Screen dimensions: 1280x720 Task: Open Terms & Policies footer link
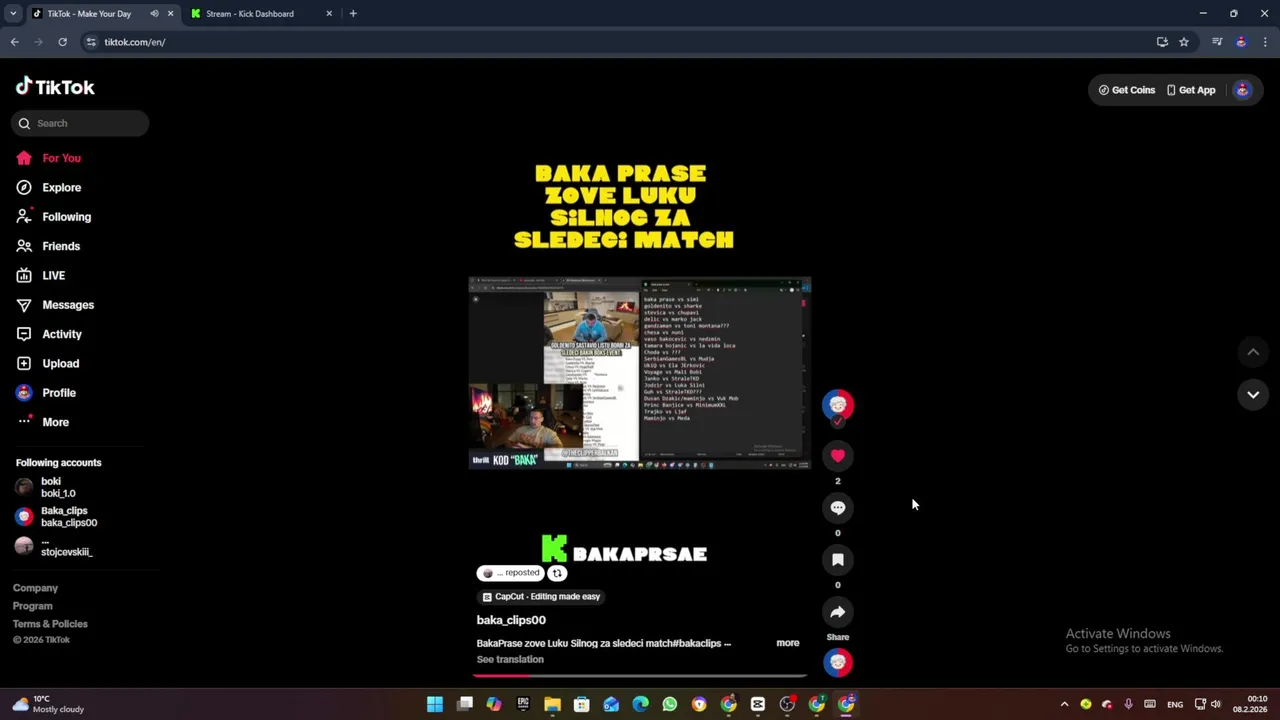point(50,624)
